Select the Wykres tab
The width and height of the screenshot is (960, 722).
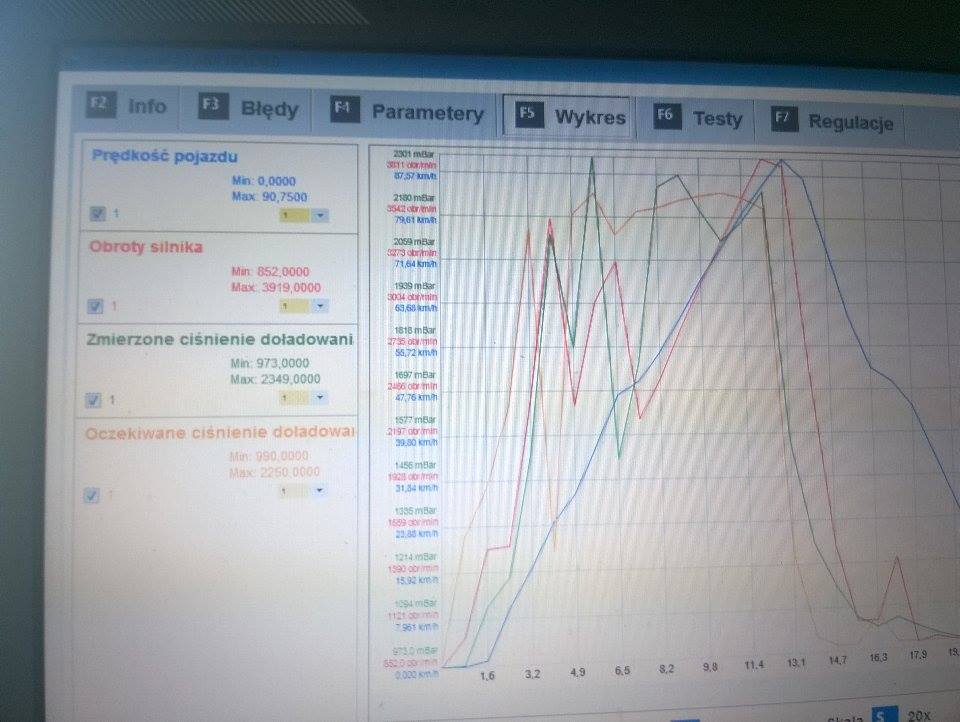[568, 115]
